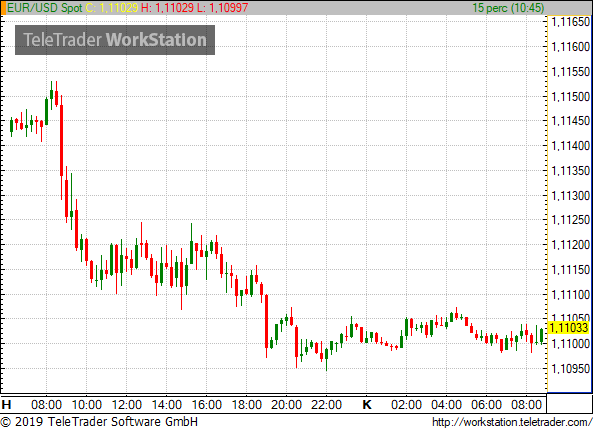Click the 15 perc (10:45) interval label

(508, 8)
